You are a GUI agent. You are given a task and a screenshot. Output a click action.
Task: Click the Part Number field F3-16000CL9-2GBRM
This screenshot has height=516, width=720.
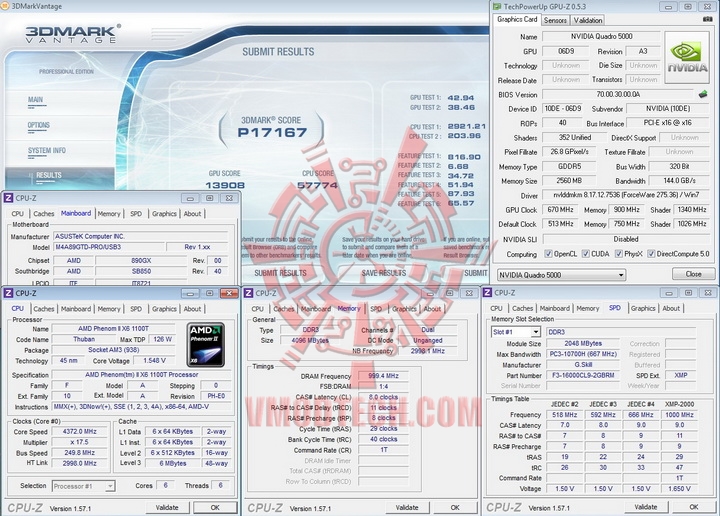tap(583, 375)
